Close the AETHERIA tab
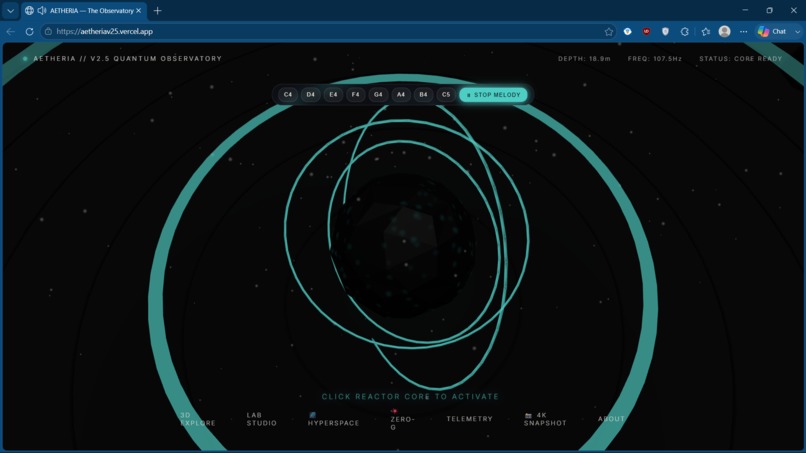The height and width of the screenshot is (453, 806). [x=138, y=10]
